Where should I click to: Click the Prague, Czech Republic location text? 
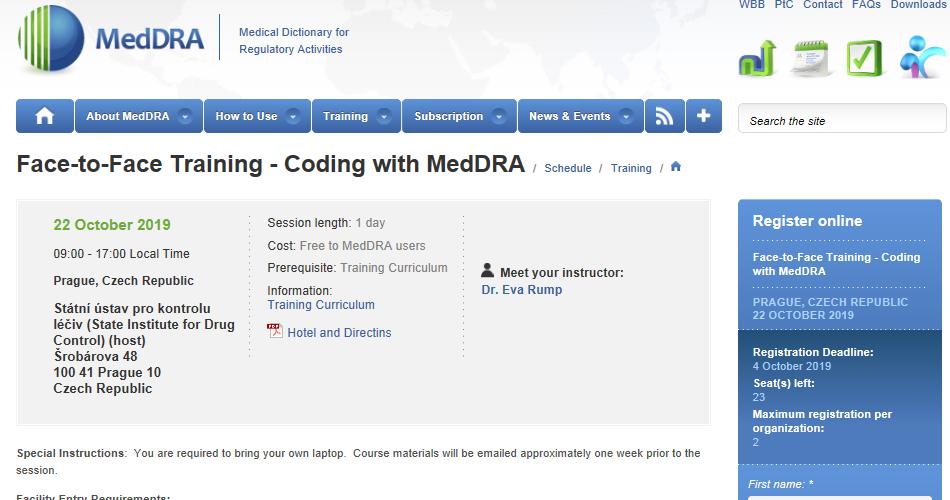click(124, 281)
